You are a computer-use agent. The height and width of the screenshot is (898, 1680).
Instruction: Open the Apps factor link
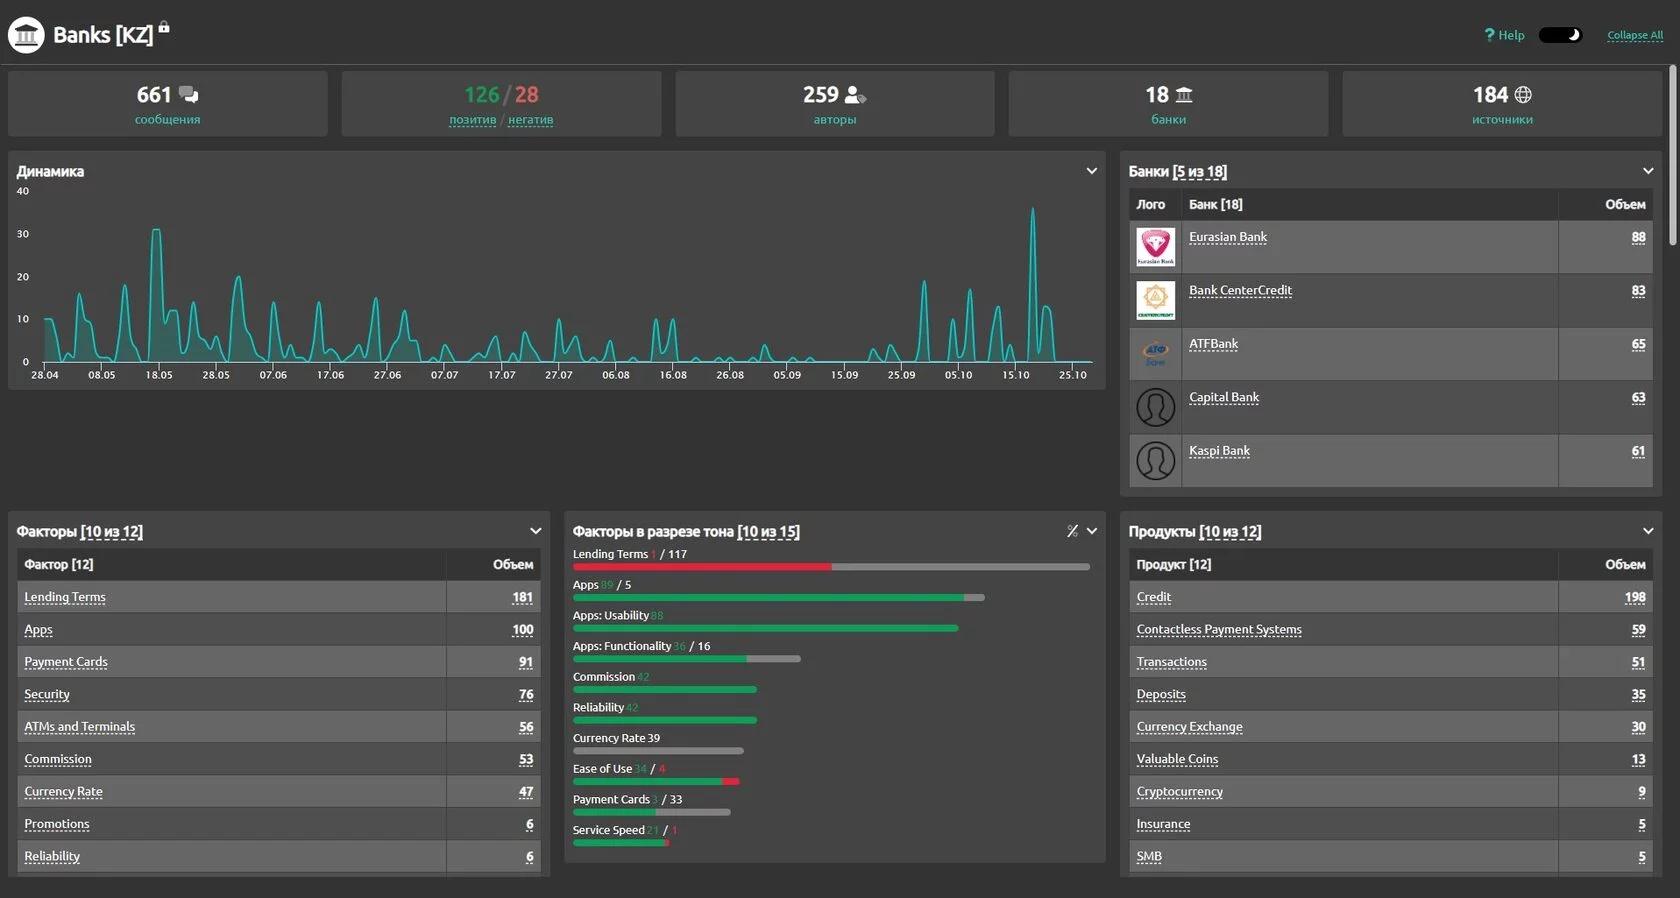pyautogui.click(x=38, y=630)
